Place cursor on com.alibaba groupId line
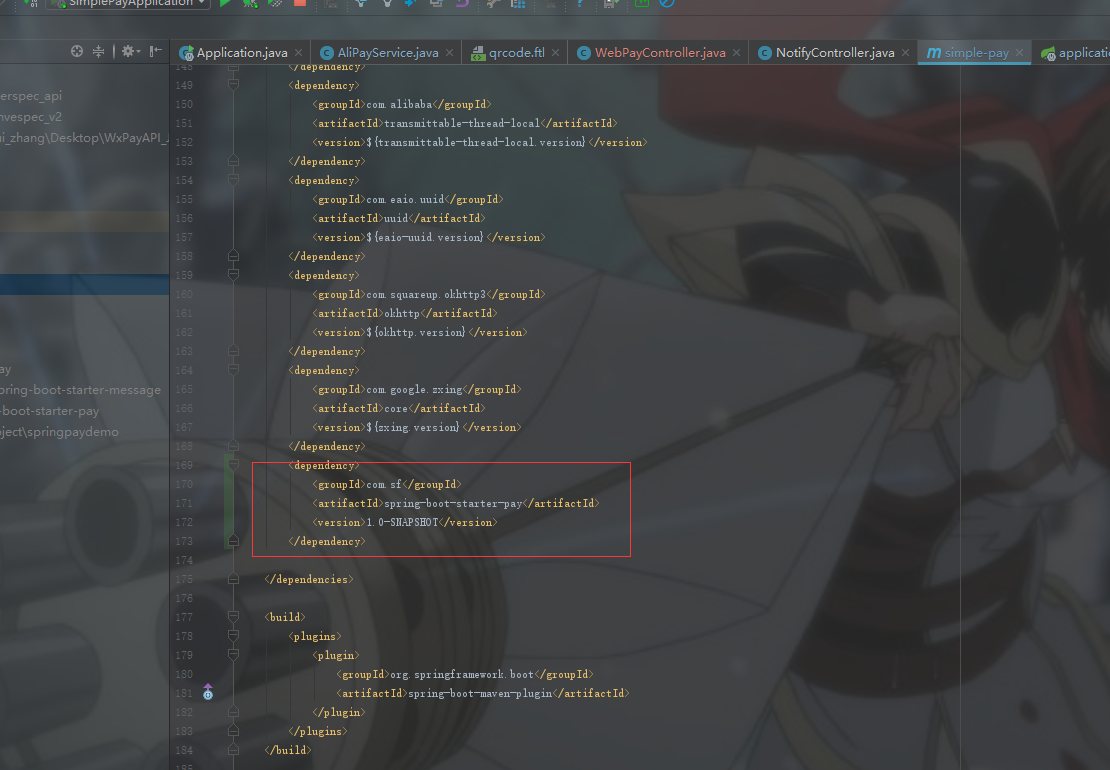1110x770 pixels. coord(401,104)
